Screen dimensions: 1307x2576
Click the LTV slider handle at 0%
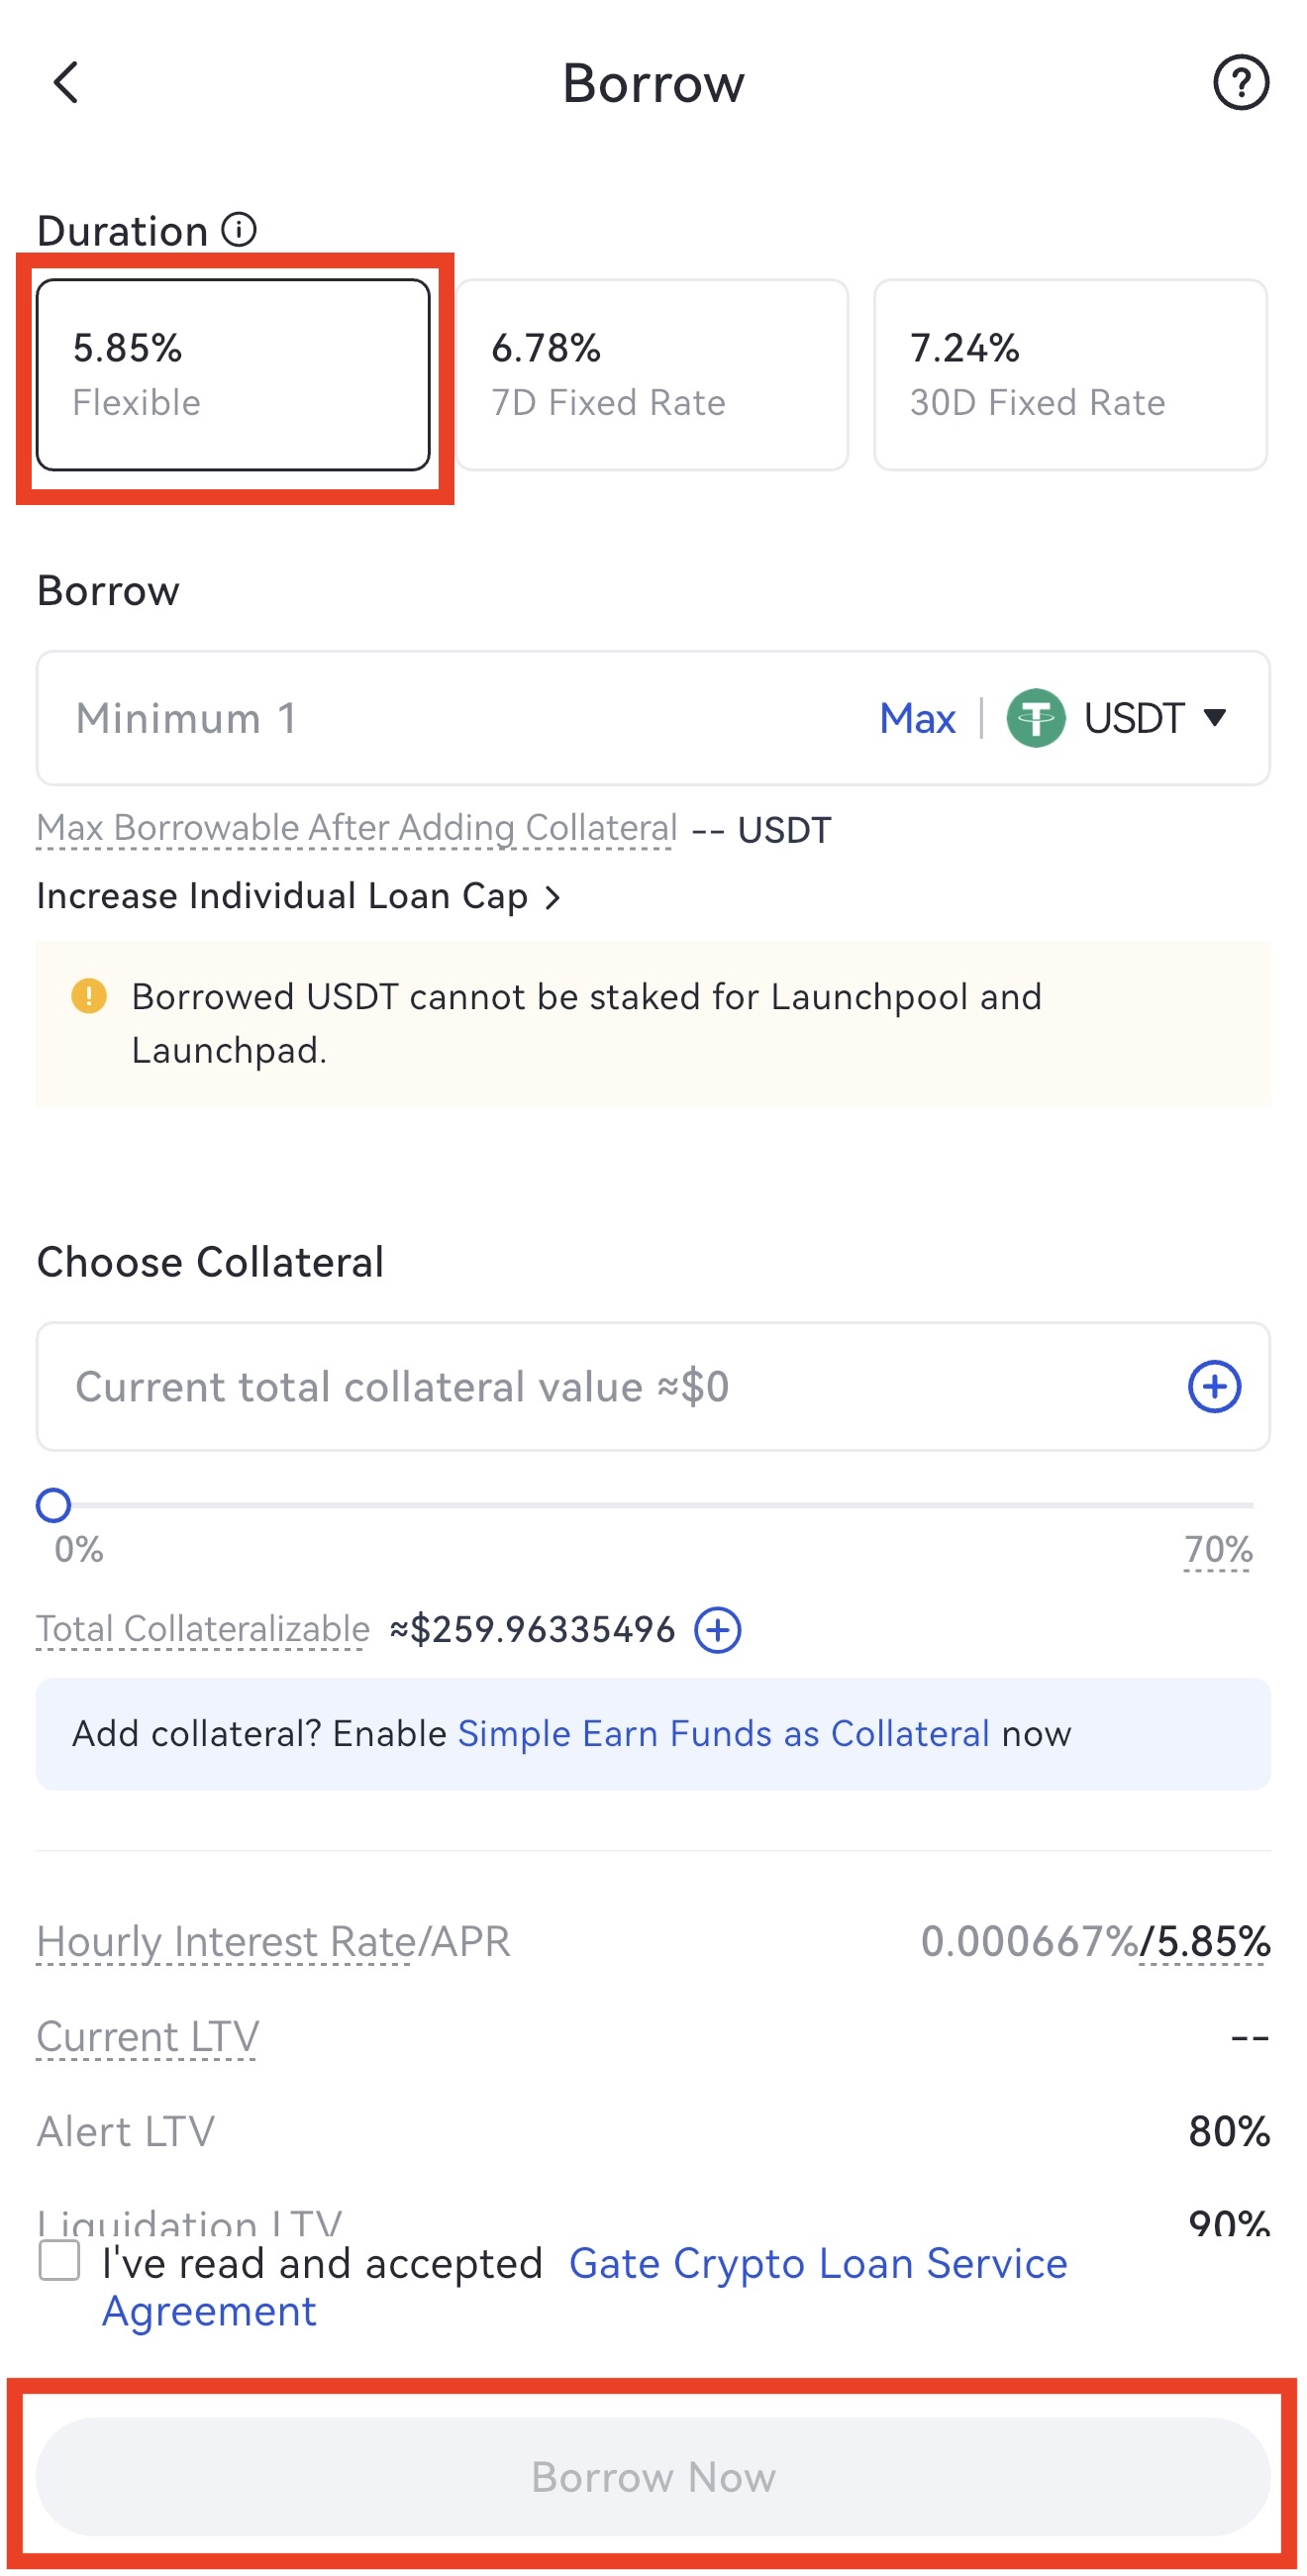[53, 1505]
